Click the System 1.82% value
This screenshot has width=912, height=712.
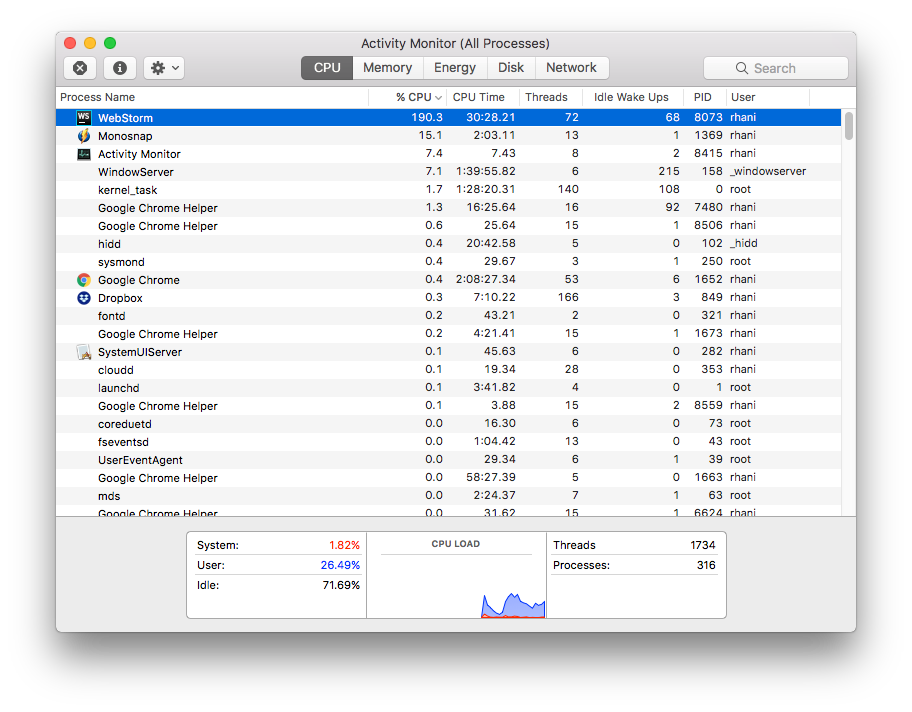pos(344,545)
